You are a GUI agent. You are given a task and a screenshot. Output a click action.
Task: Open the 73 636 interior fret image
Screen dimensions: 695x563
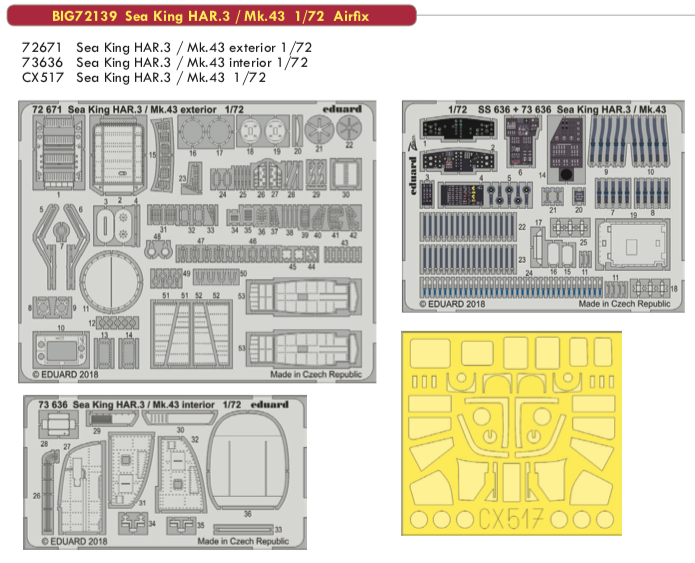tap(165, 473)
